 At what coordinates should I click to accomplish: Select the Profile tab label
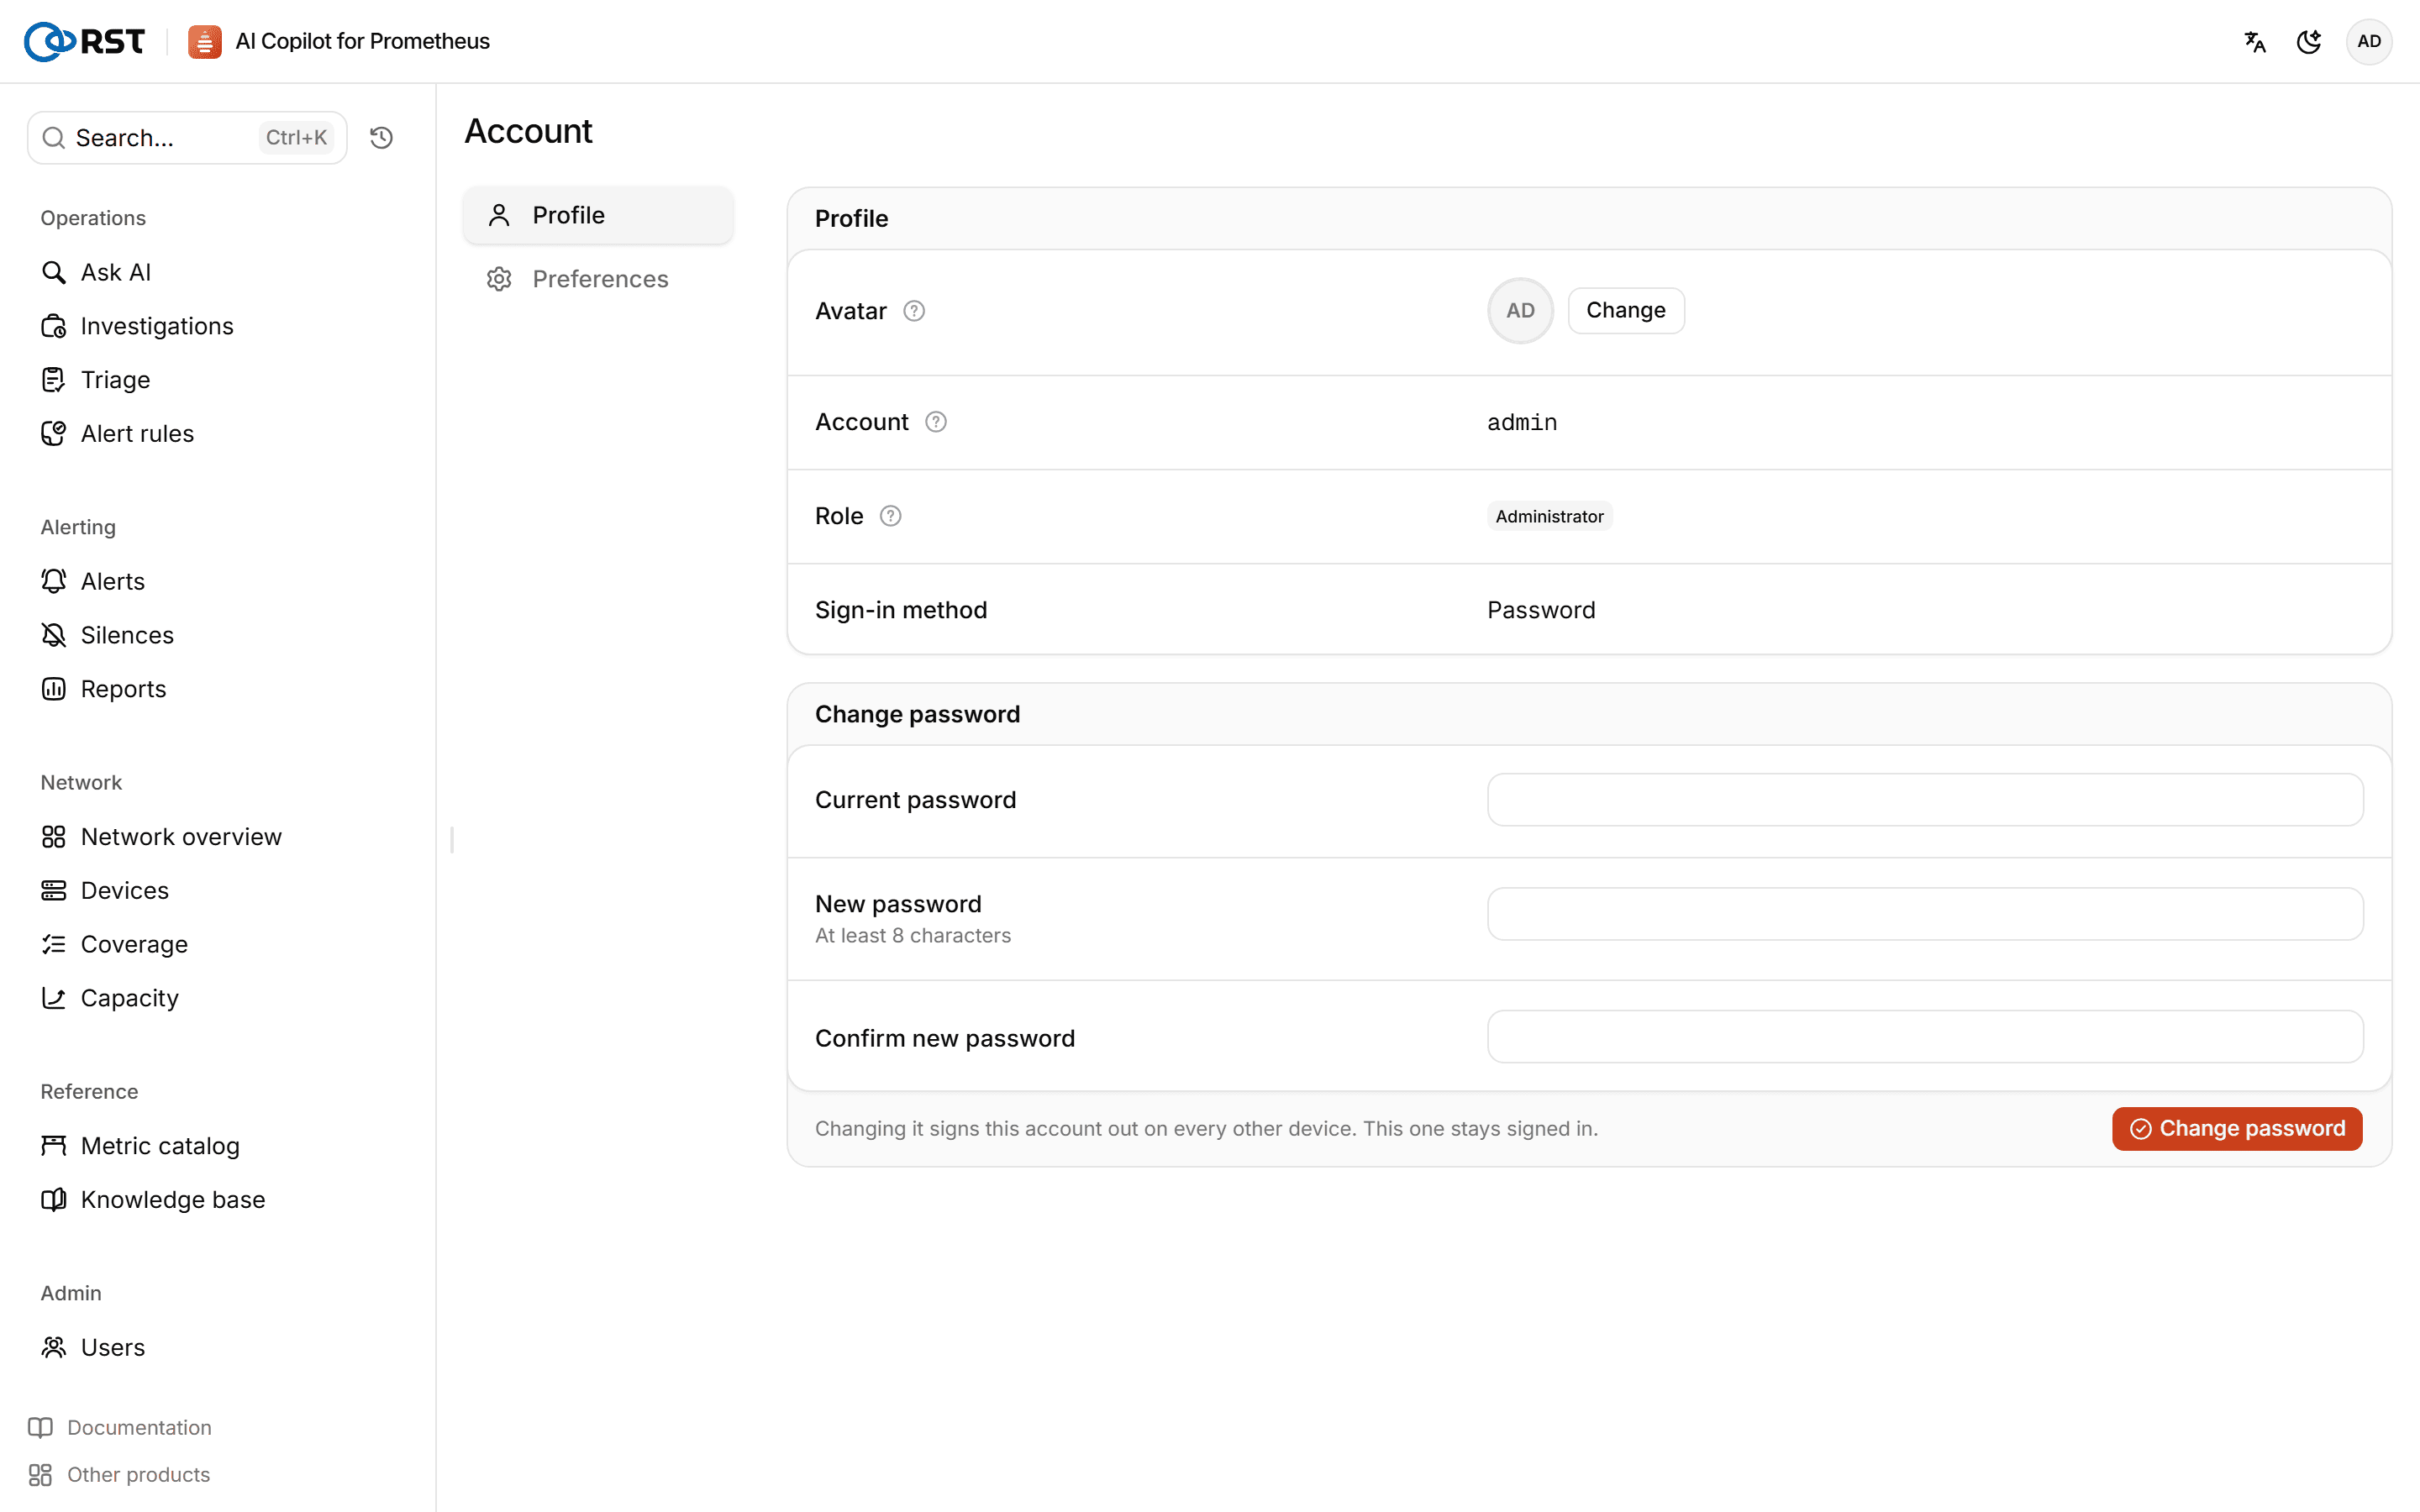coord(568,215)
